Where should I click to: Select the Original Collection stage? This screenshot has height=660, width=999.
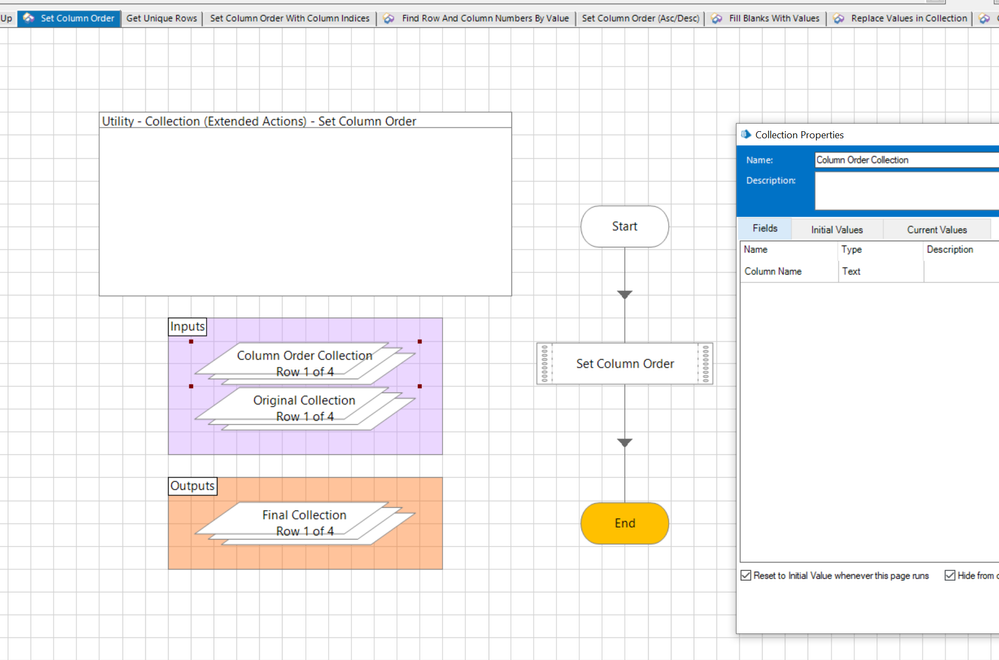[x=305, y=408]
